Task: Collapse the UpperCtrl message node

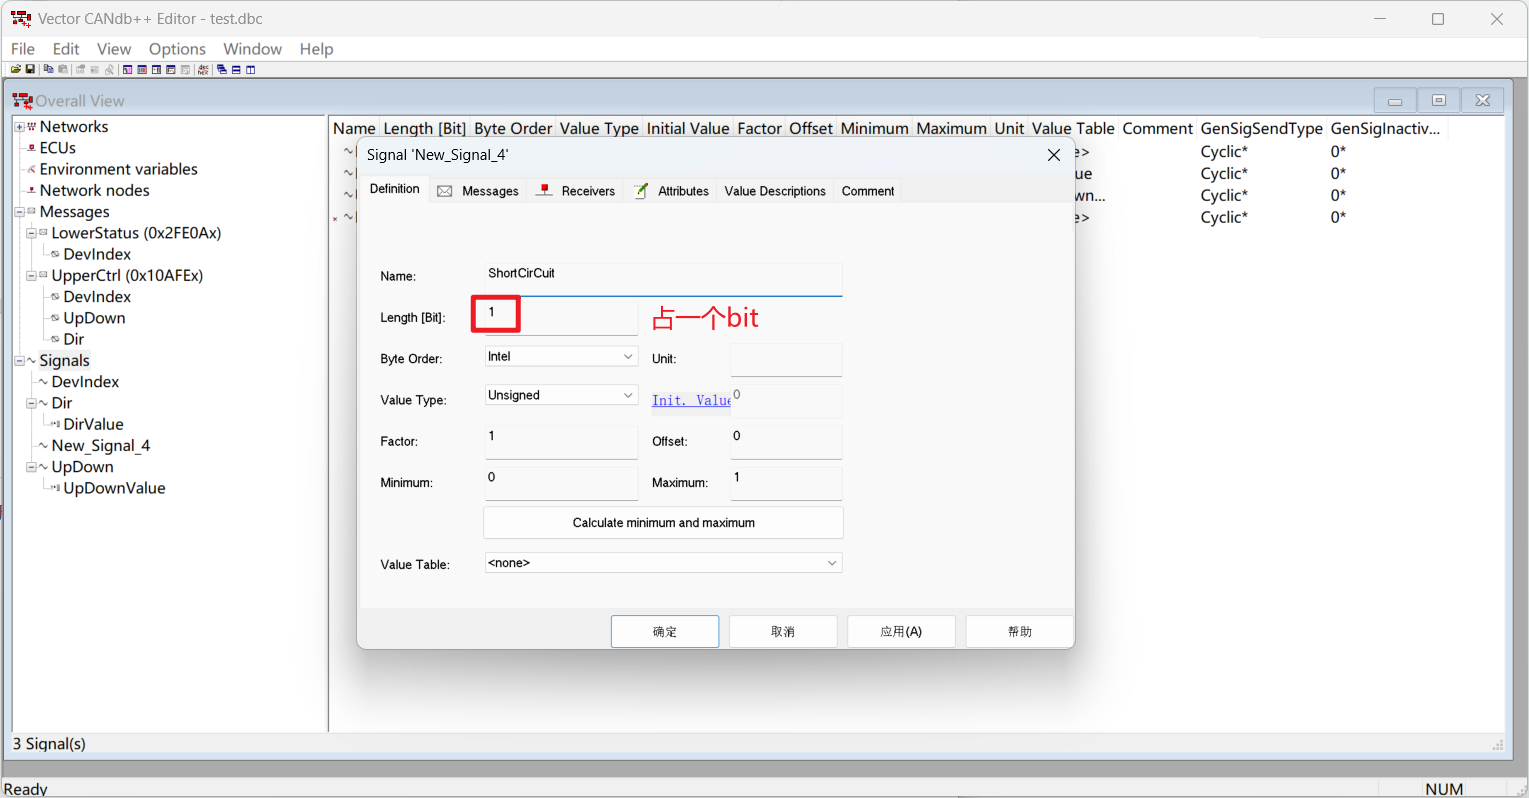Action: point(31,276)
